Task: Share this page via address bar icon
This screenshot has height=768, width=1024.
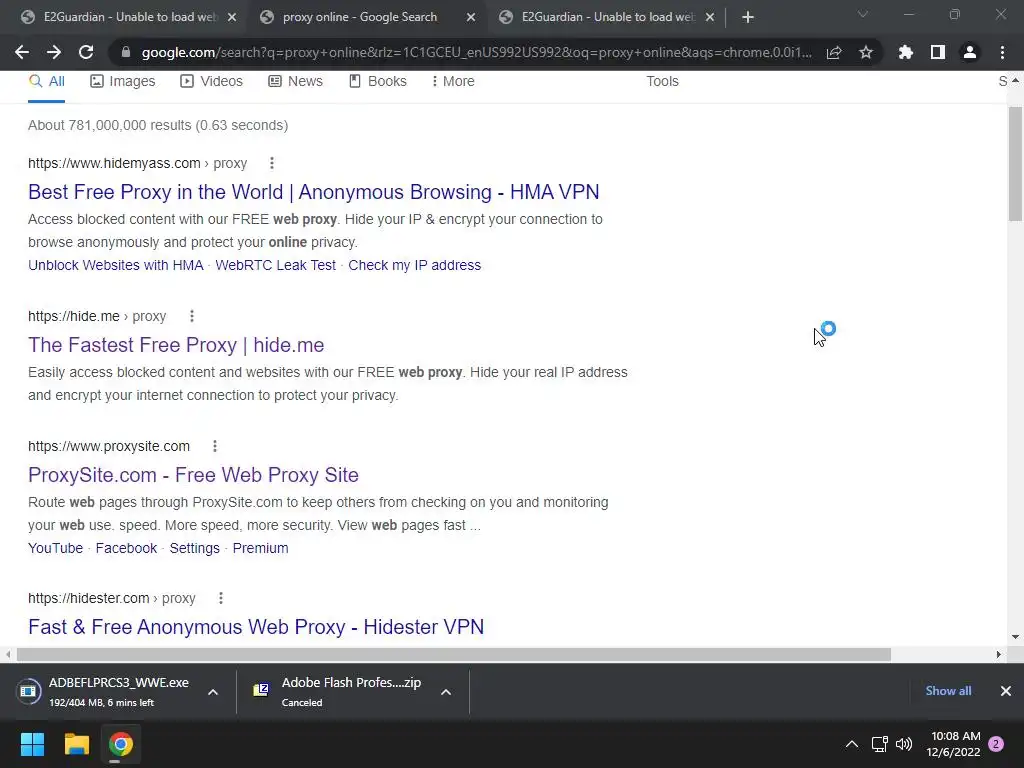Action: coord(833,52)
